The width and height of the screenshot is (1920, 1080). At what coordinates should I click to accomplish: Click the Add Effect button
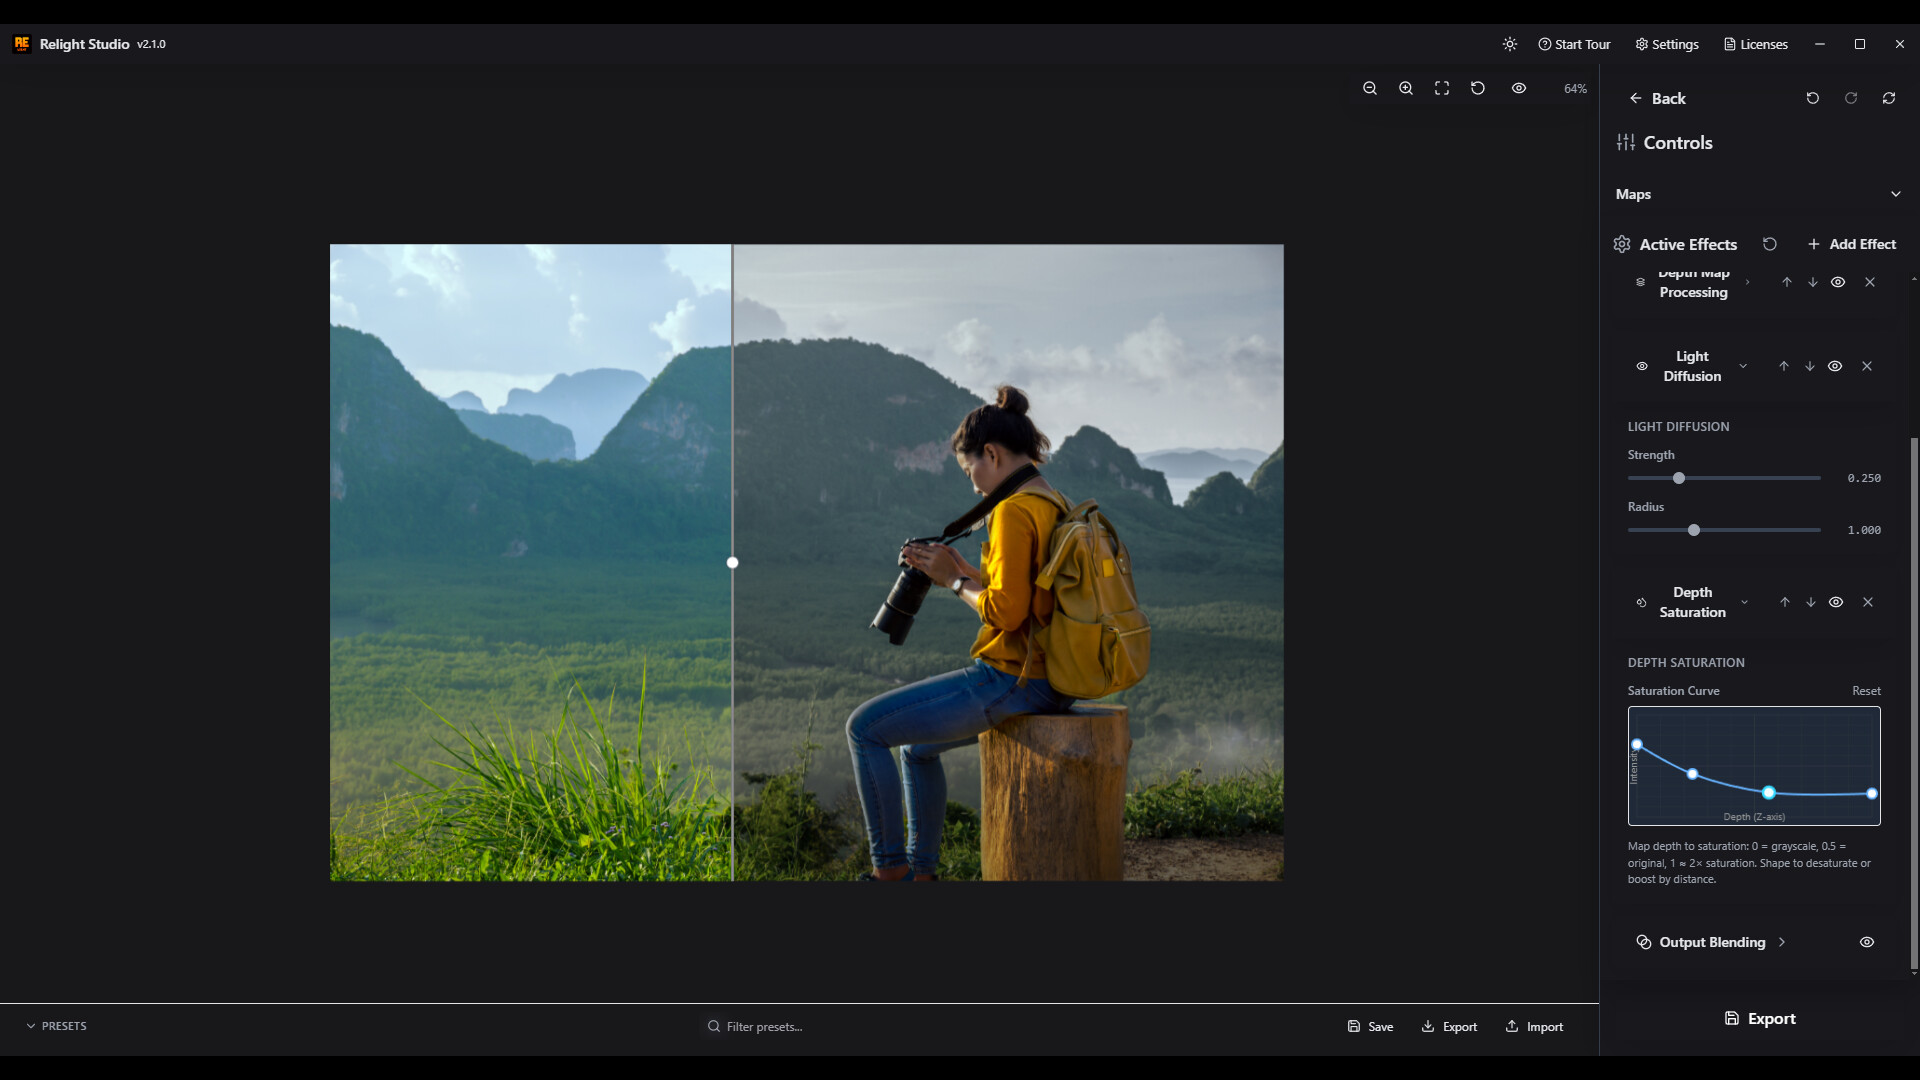tap(1852, 243)
